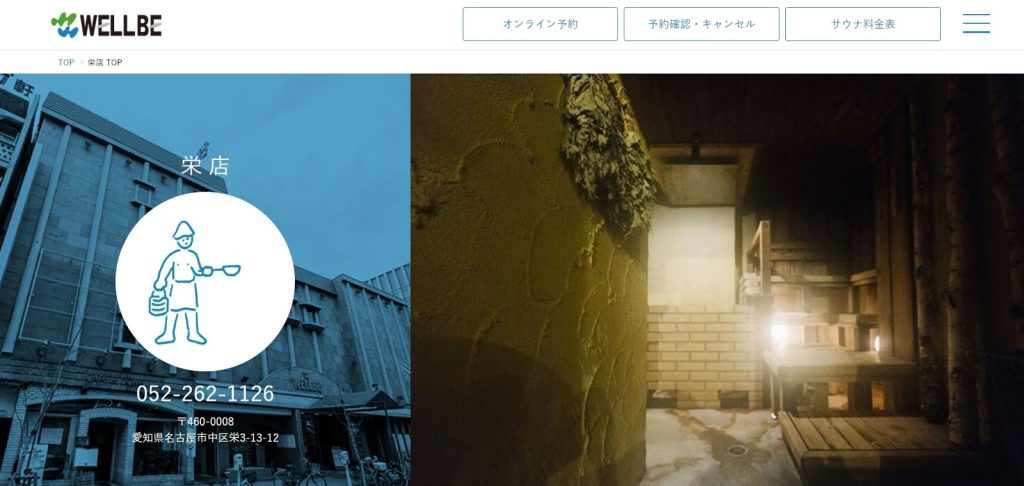Click the bucket in the sauna man illustration

click(x=159, y=304)
